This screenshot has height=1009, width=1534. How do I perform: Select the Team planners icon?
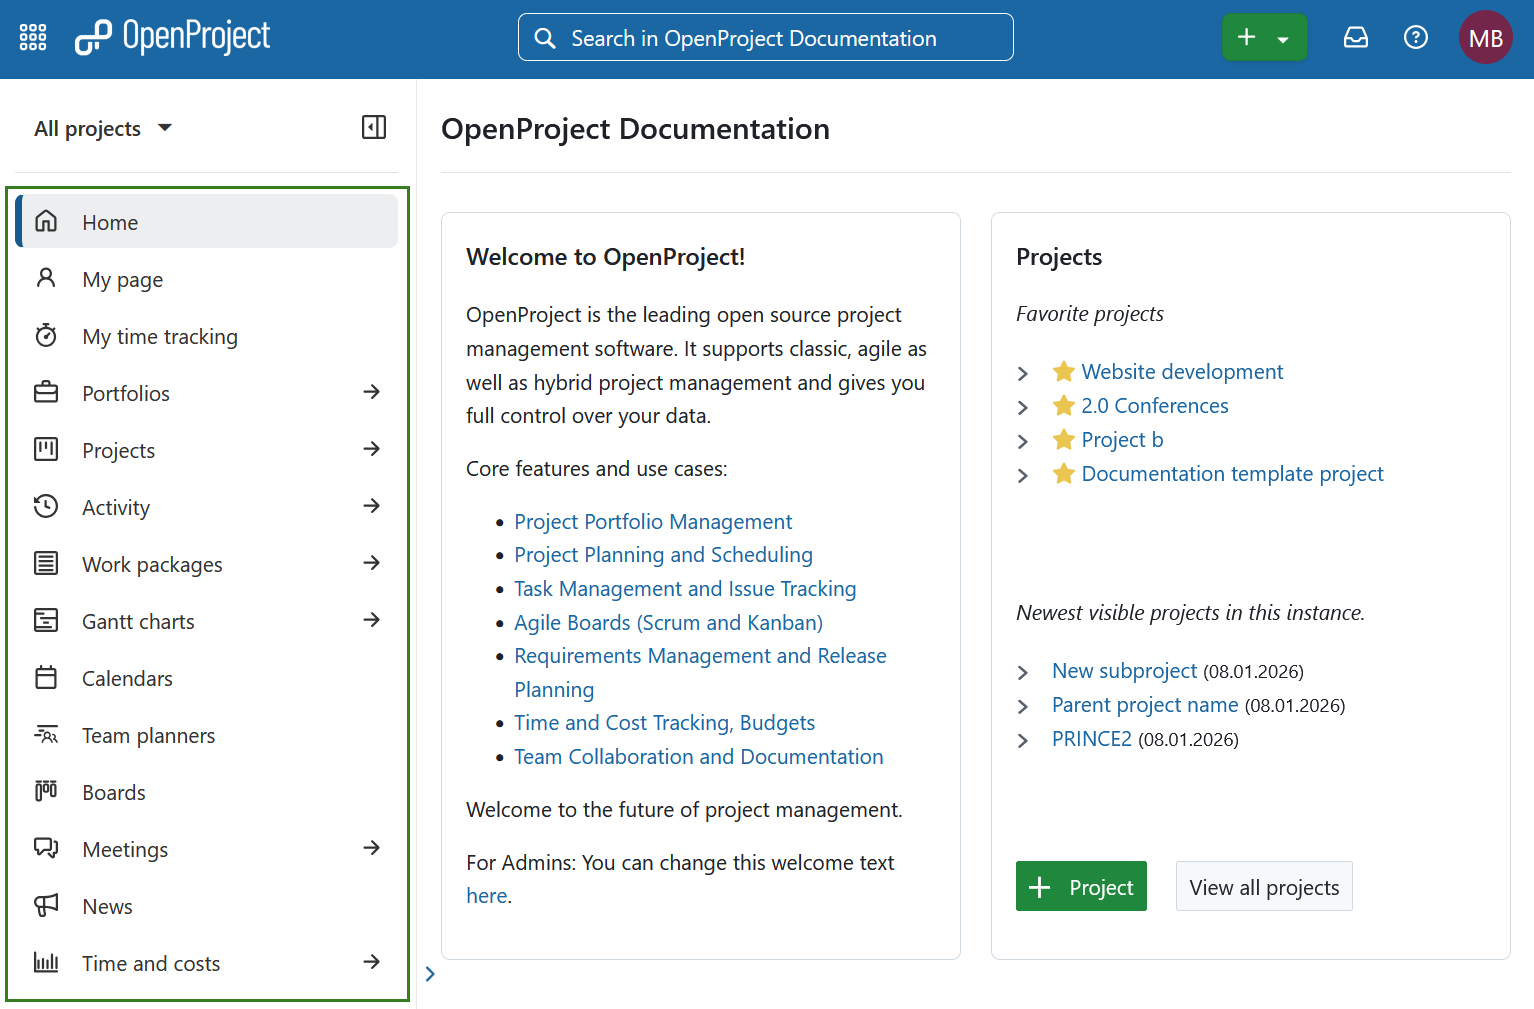coord(46,734)
